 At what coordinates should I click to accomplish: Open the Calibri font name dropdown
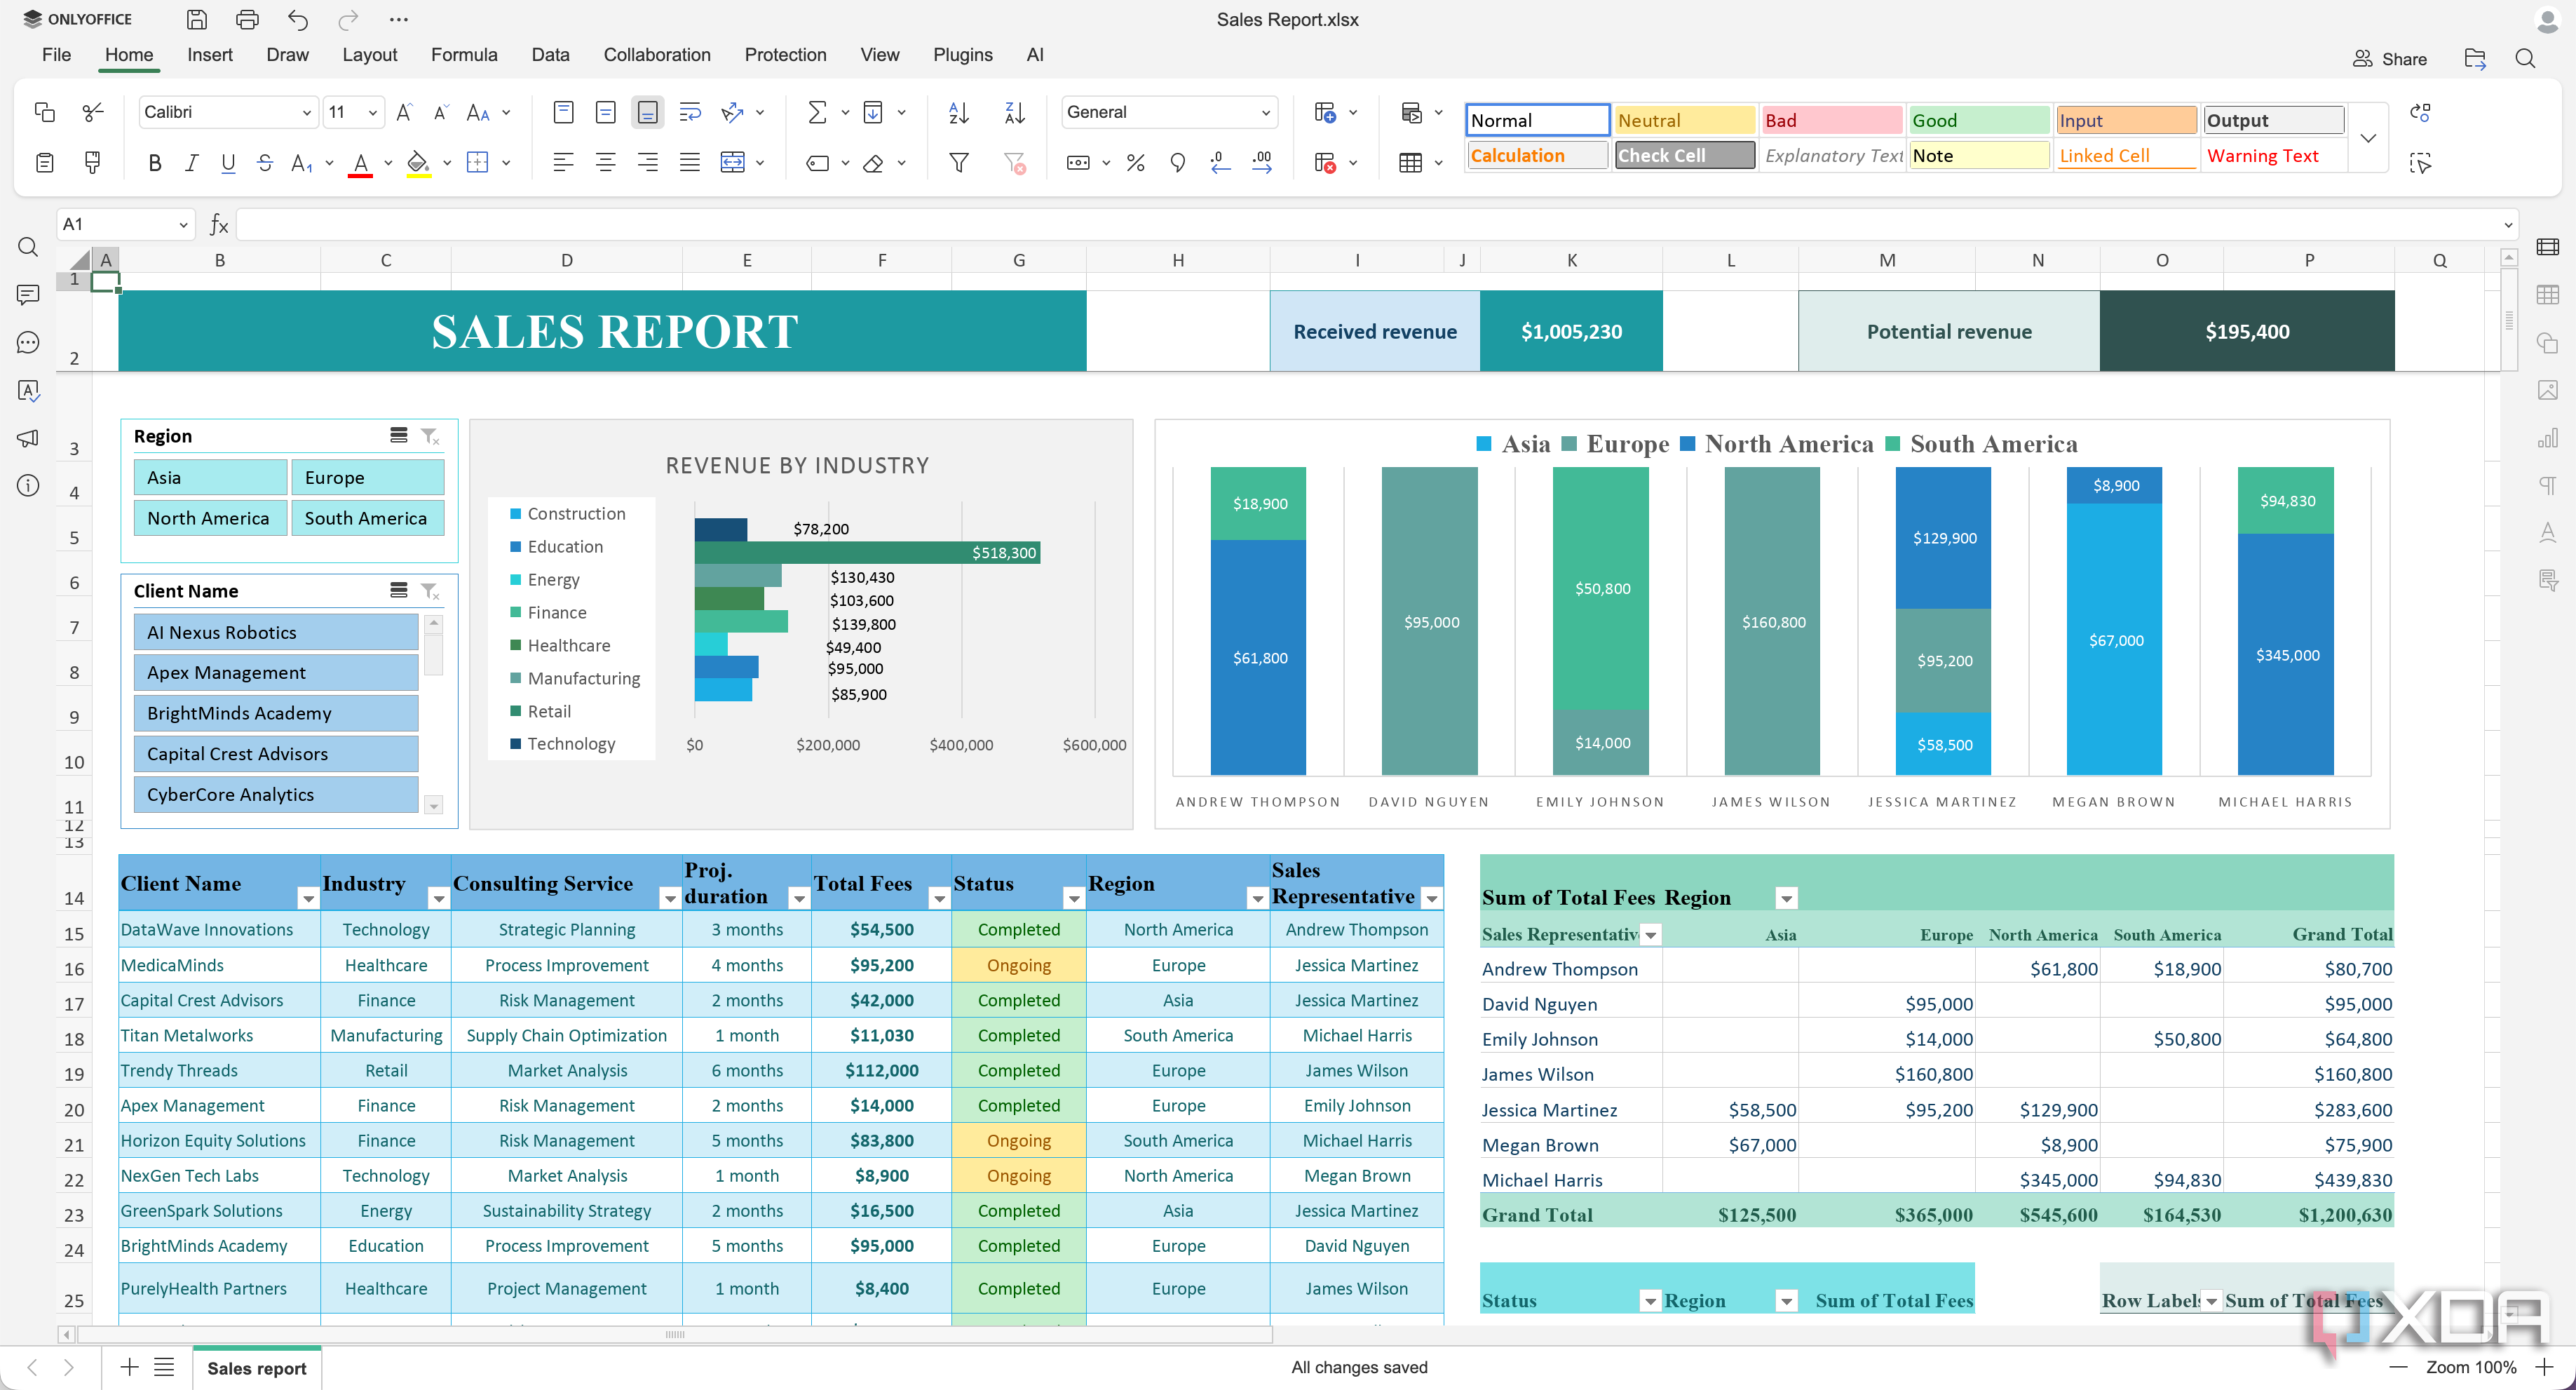point(306,113)
